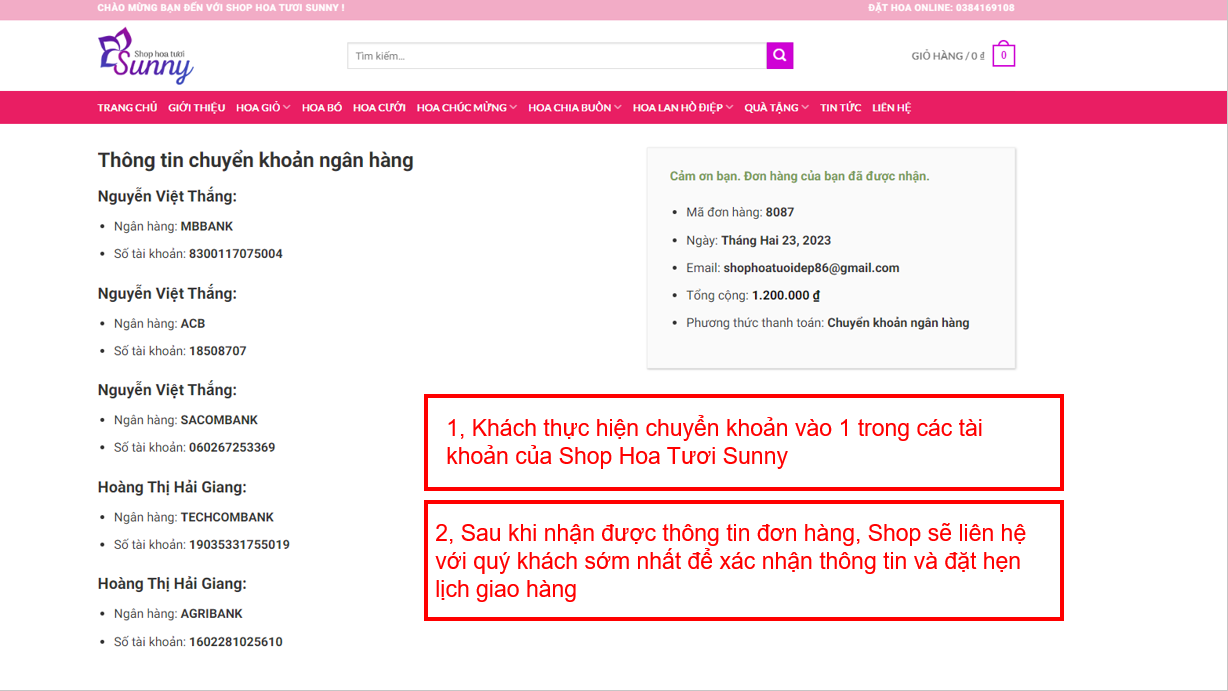The image size is (1228, 691).
Task: Select the ACB bank name
Action: [193, 323]
